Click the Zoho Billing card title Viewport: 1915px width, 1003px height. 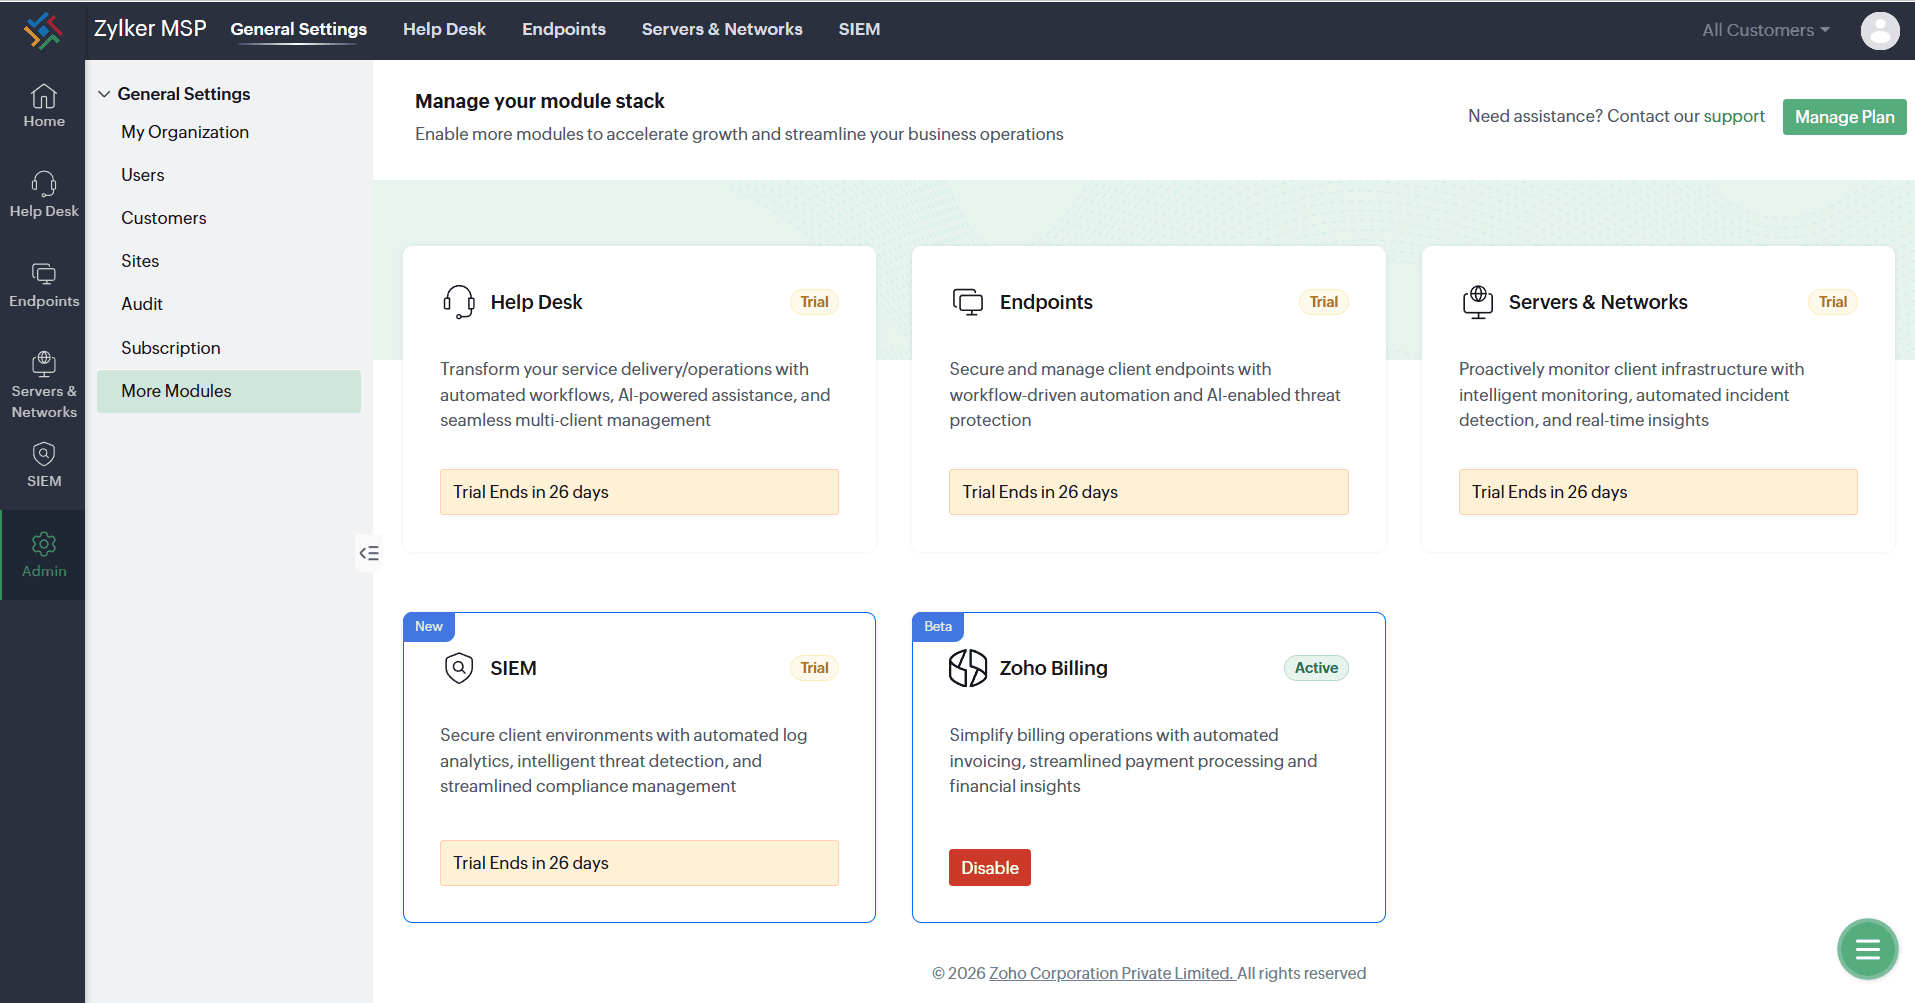pos(1054,668)
